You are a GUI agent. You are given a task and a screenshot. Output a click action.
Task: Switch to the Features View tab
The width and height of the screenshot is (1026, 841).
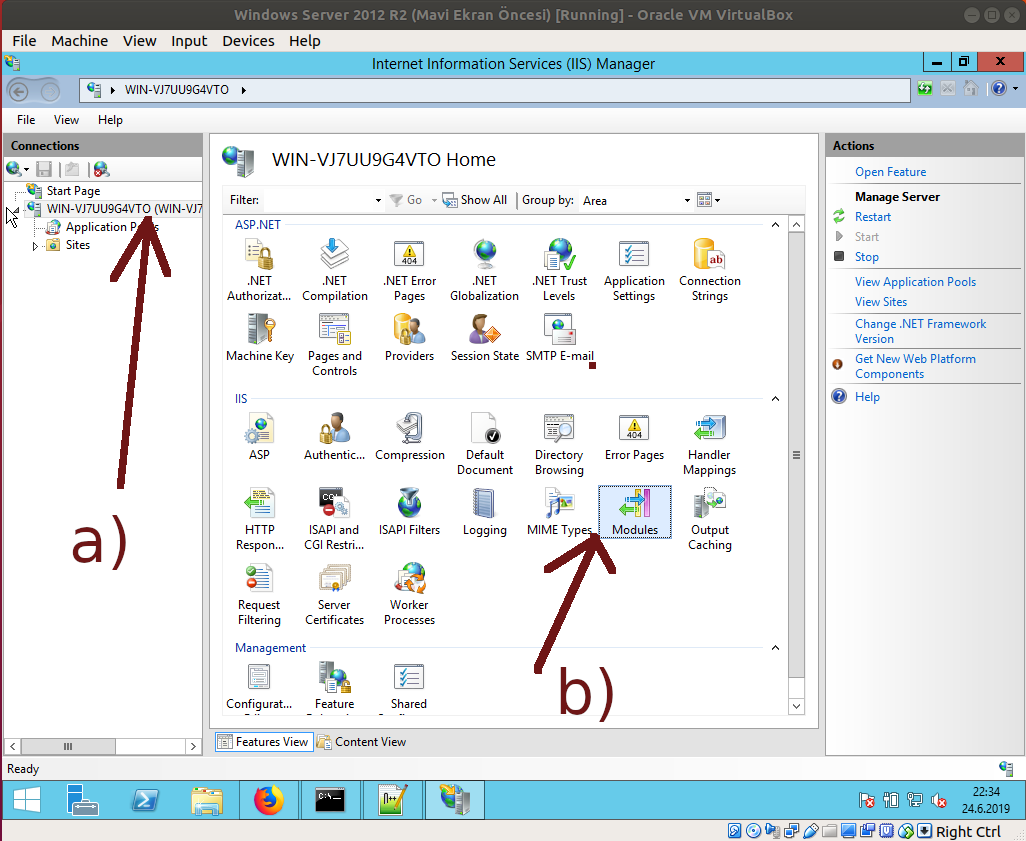click(264, 742)
